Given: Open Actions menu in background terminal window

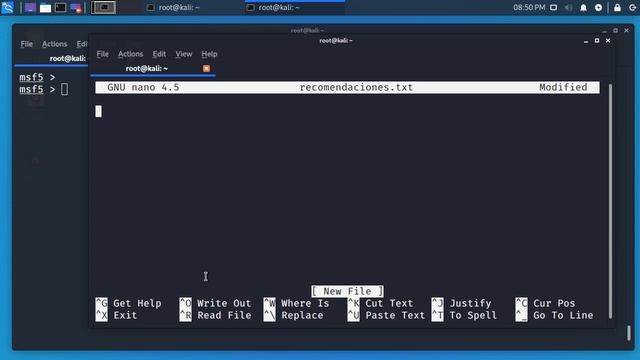Looking at the screenshot, I should click(x=54, y=44).
